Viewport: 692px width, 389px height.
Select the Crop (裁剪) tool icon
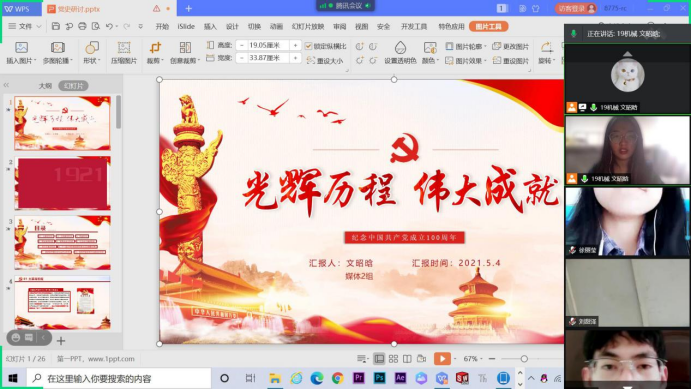coord(155,48)
